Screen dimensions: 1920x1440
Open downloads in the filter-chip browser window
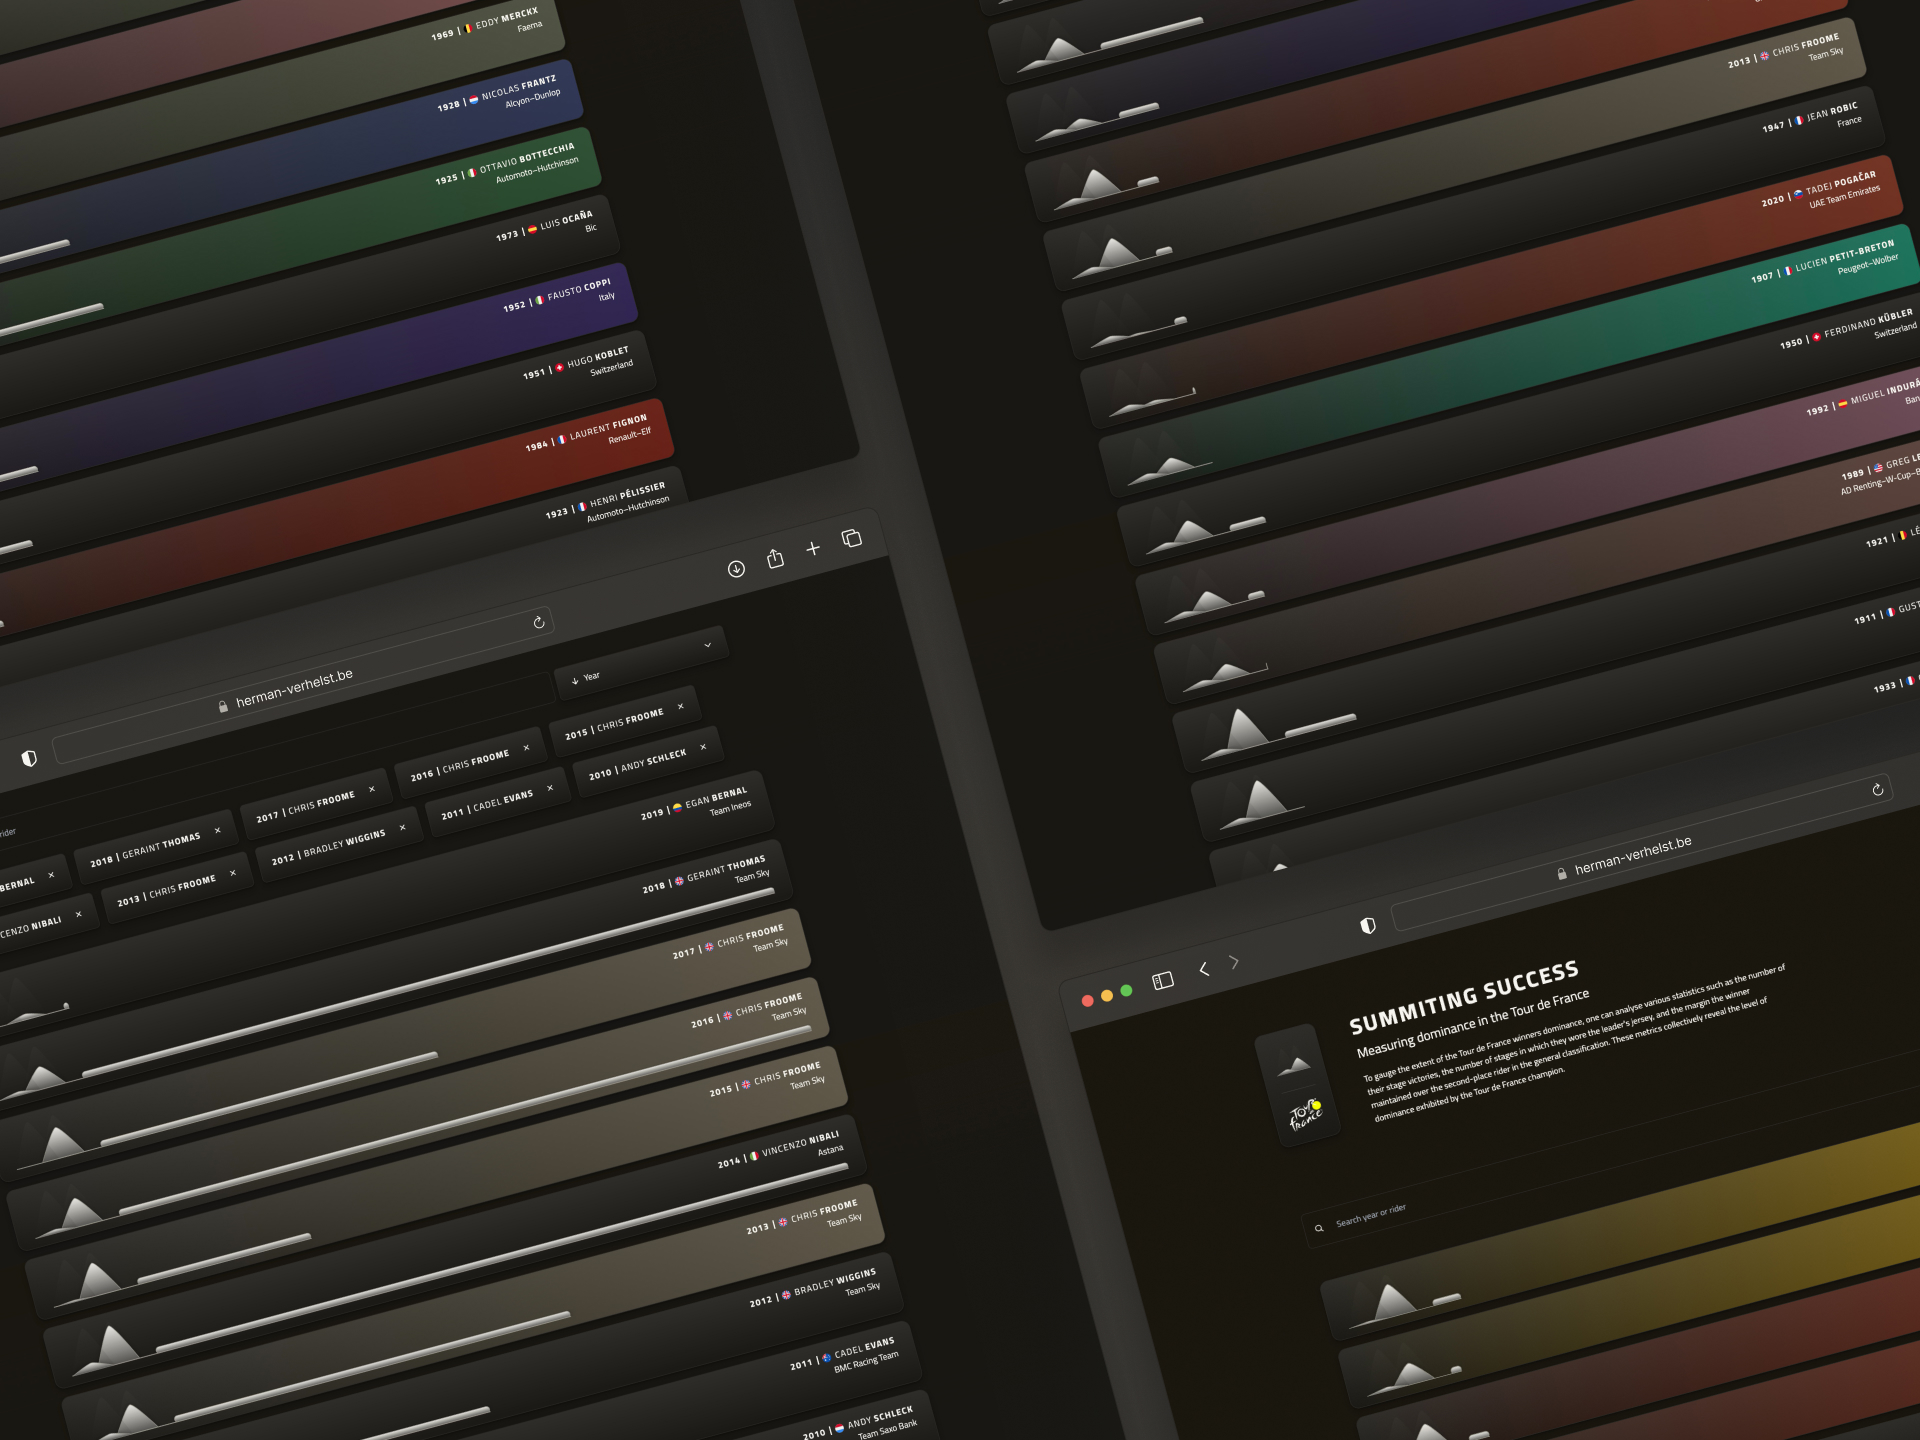tap(736, 569)
